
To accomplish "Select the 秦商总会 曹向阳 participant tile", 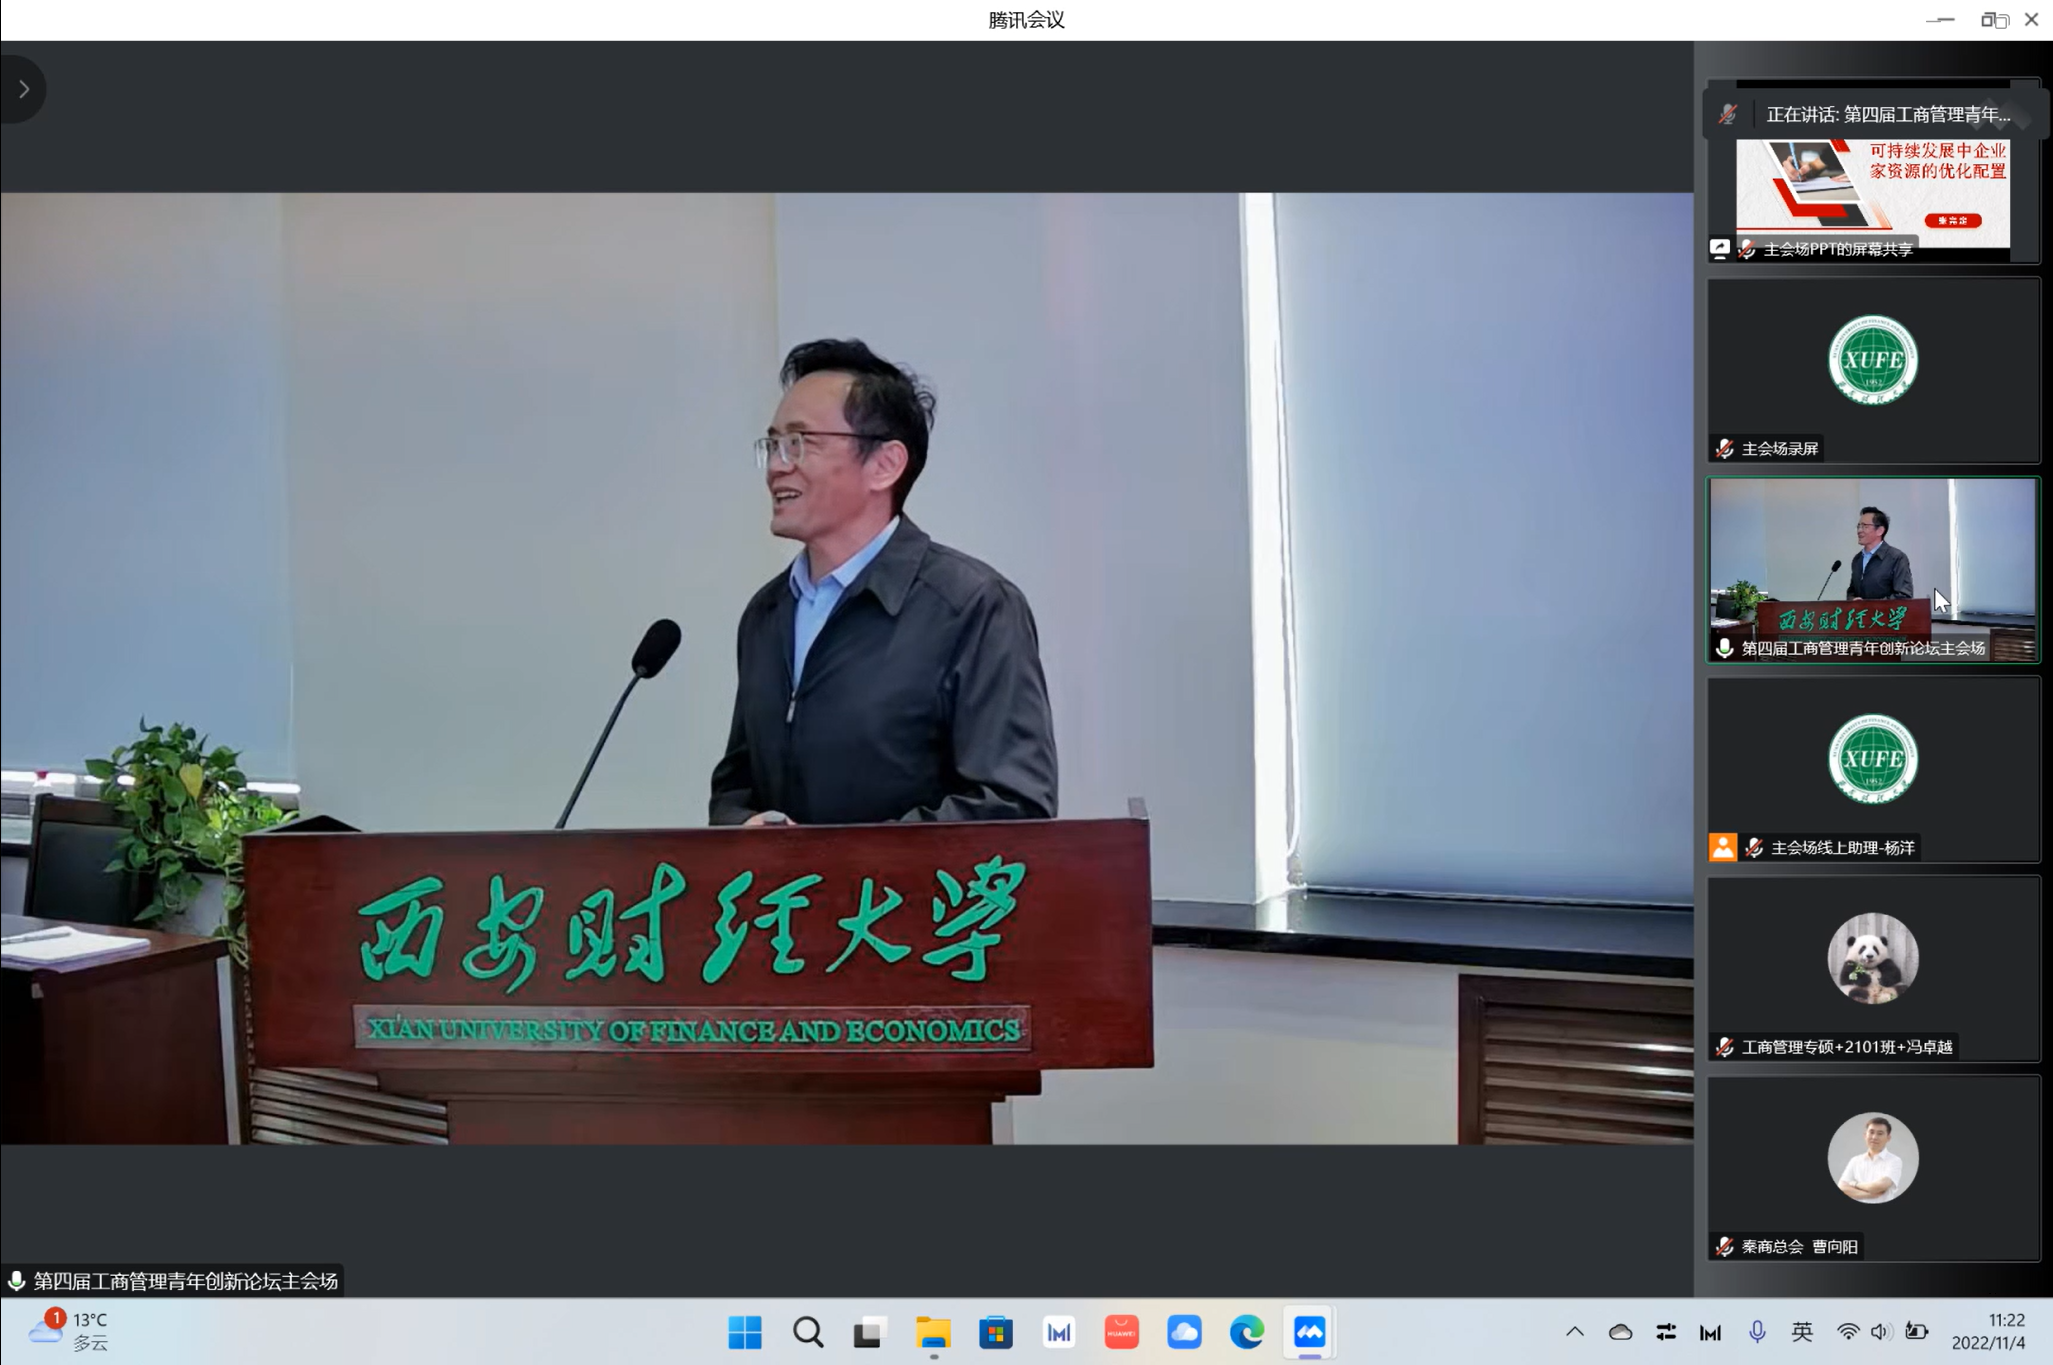I will tap(1873, 1169).
